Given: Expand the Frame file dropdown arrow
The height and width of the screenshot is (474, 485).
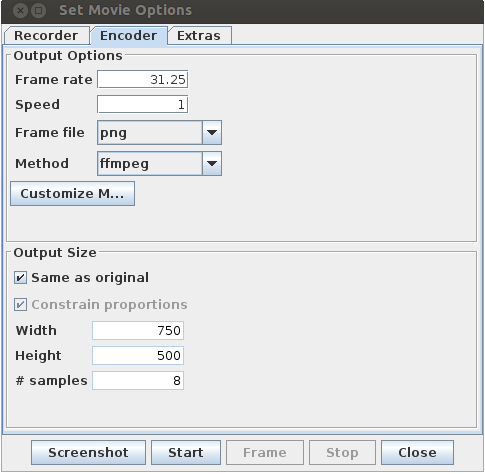Looking at the screenshot, I should (212, 133).
